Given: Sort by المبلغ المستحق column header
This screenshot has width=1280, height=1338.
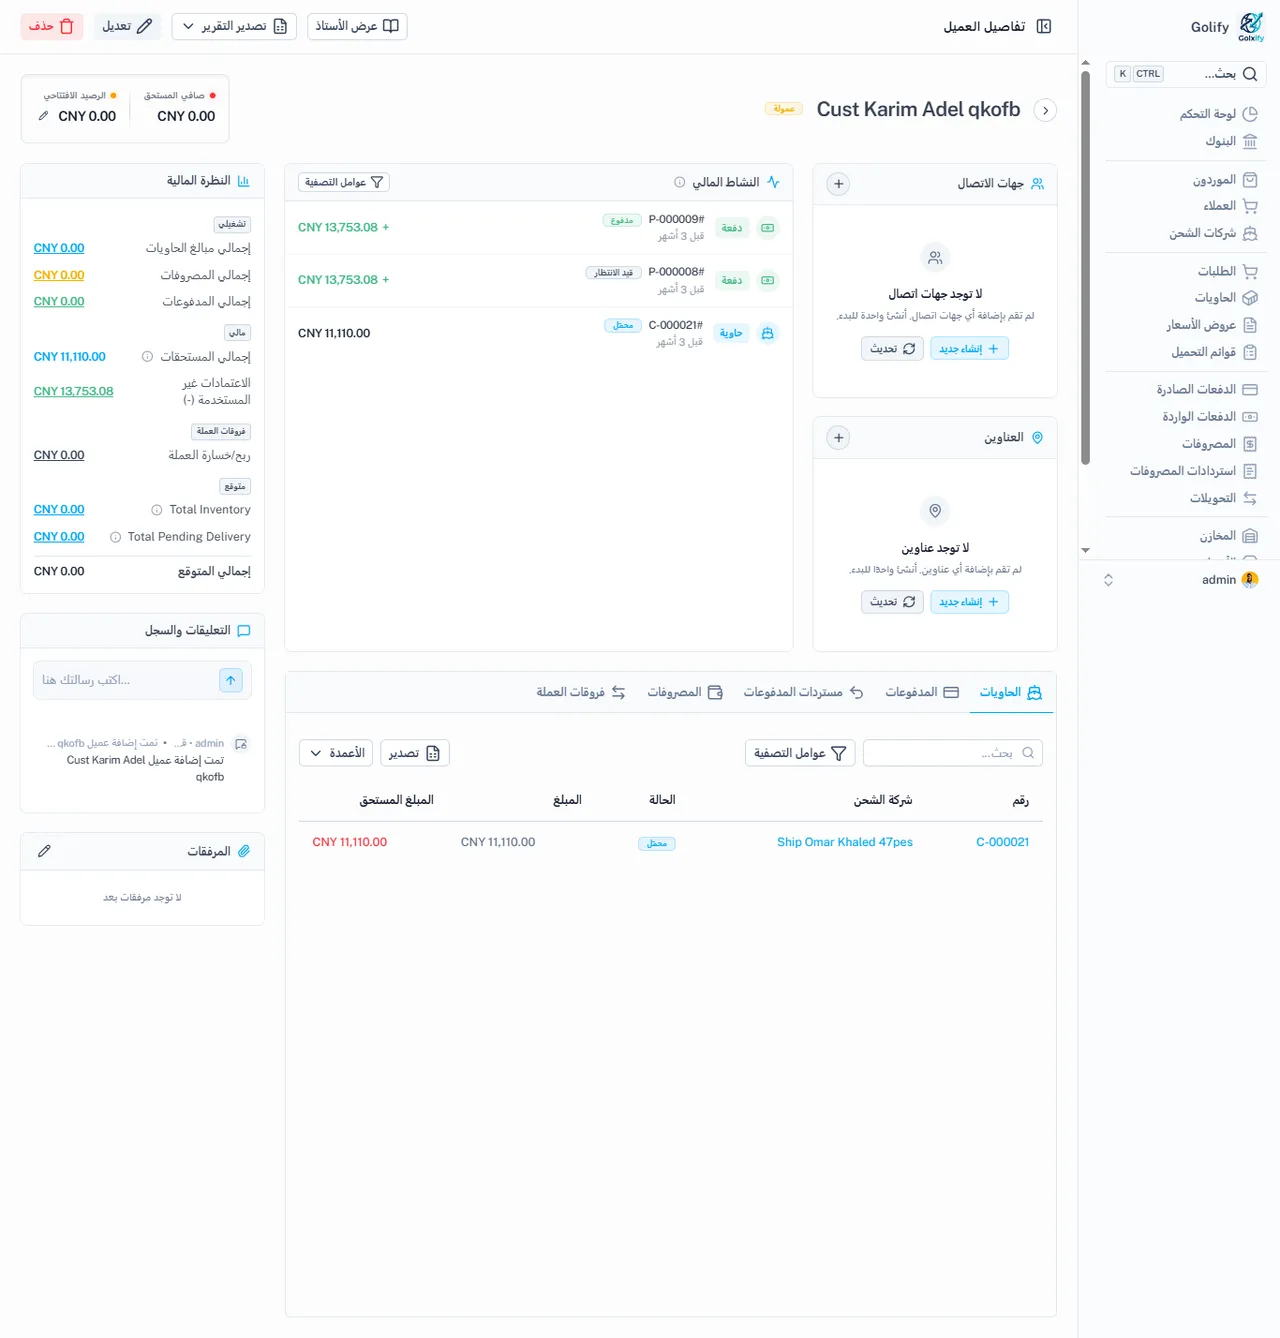Looking at the screenshot, I should point(397,800).
